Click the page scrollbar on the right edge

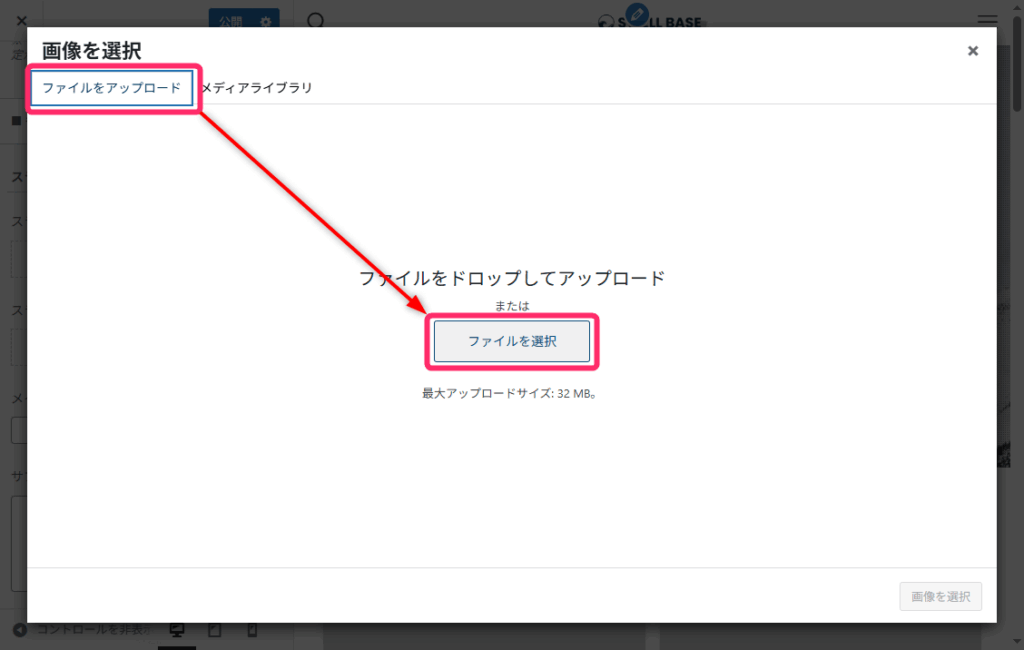pyautogui.click(x=1017, y=60)
